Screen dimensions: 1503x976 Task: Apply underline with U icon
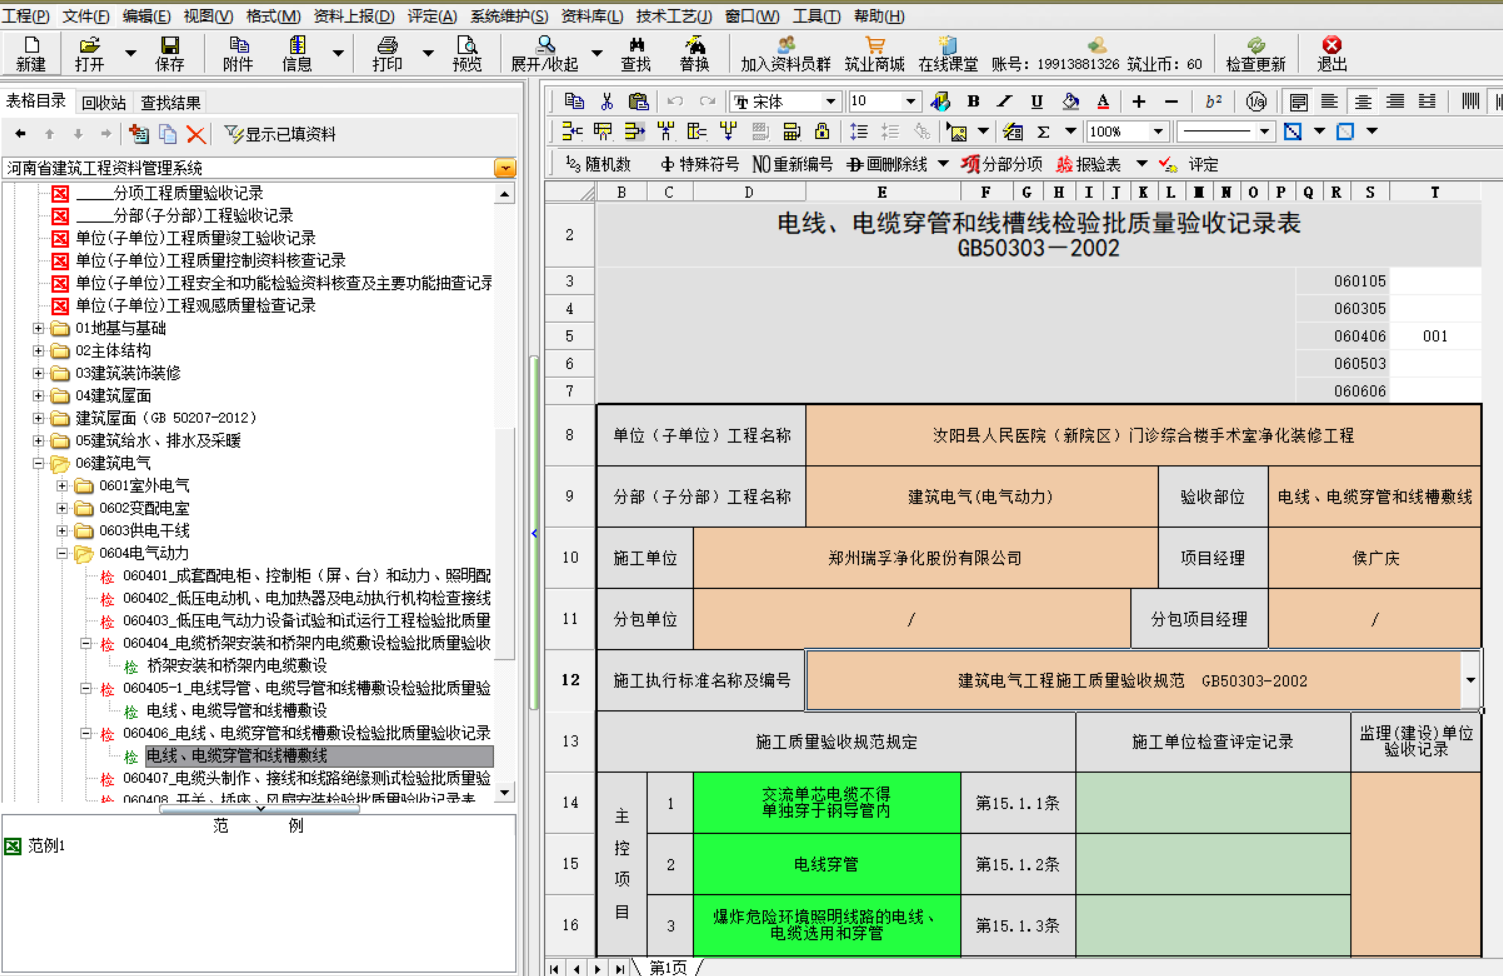(x=1037, y=101)
